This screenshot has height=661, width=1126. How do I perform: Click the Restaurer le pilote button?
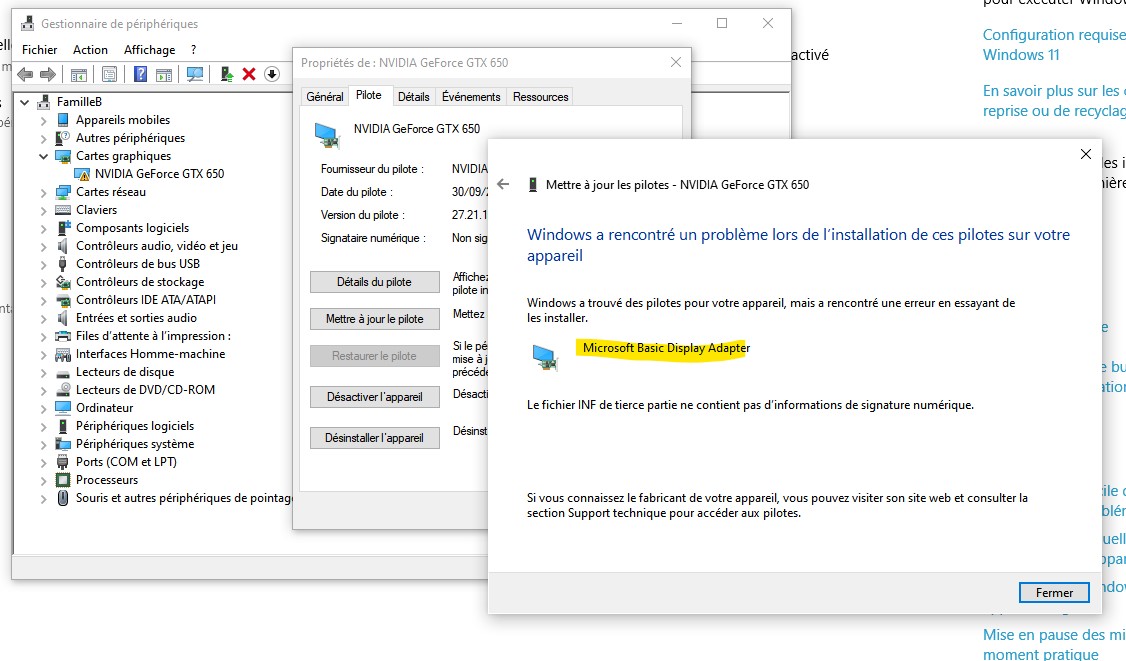click(x=374, y=356)
